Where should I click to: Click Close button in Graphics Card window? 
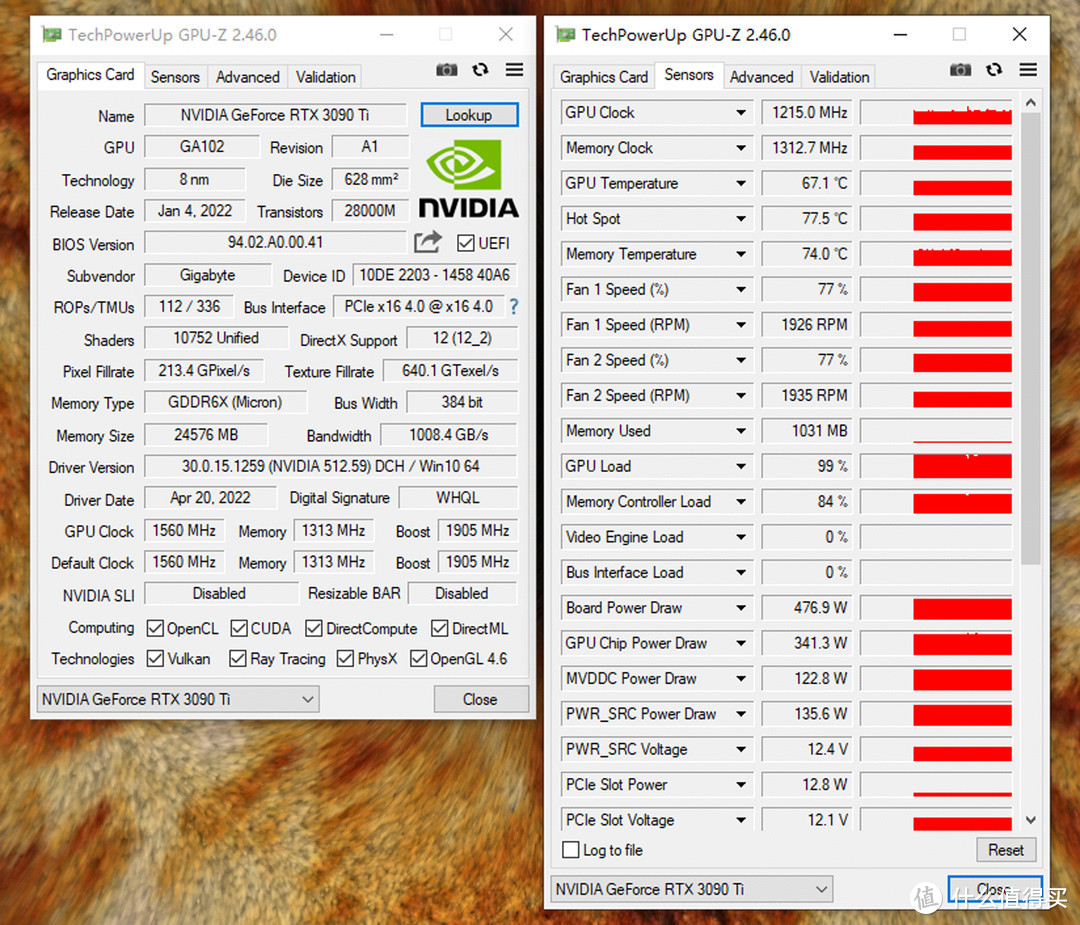pyautogui.click(x=481, y=699)
